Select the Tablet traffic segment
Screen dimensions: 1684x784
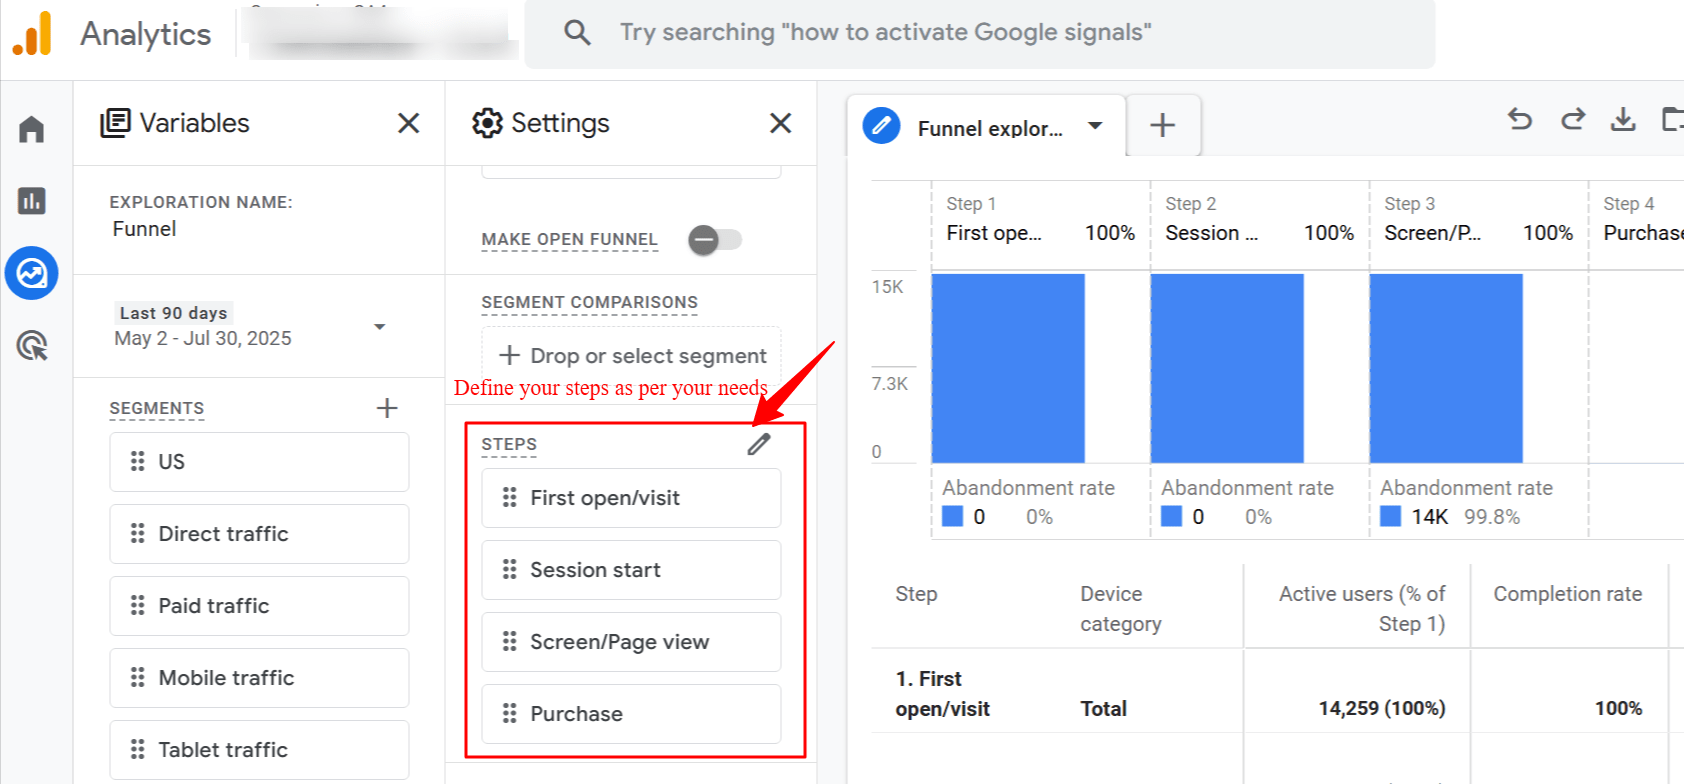[259, 750]
